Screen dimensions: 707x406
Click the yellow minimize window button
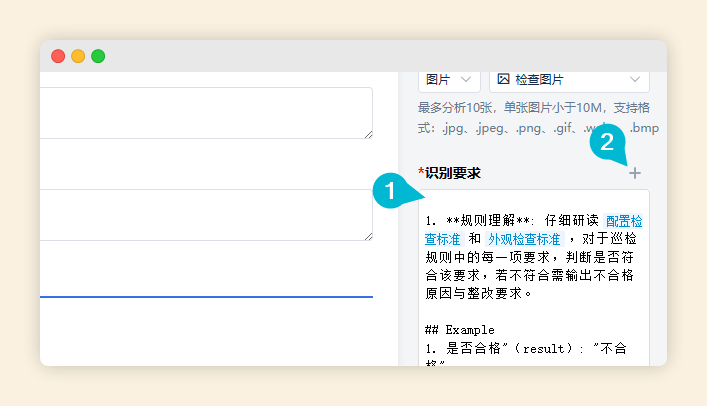point(78,56)
